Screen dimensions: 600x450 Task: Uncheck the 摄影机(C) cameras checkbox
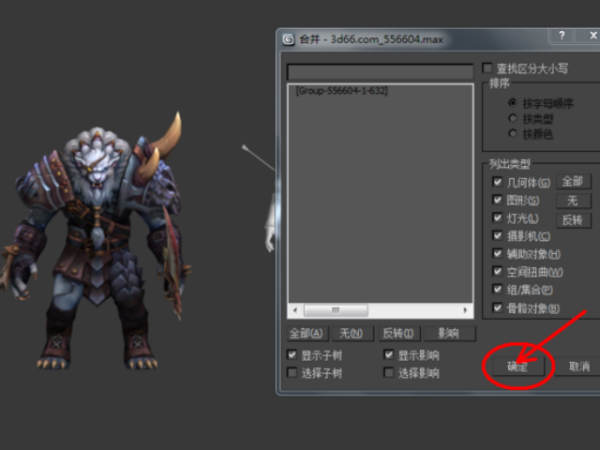[497, 235]
